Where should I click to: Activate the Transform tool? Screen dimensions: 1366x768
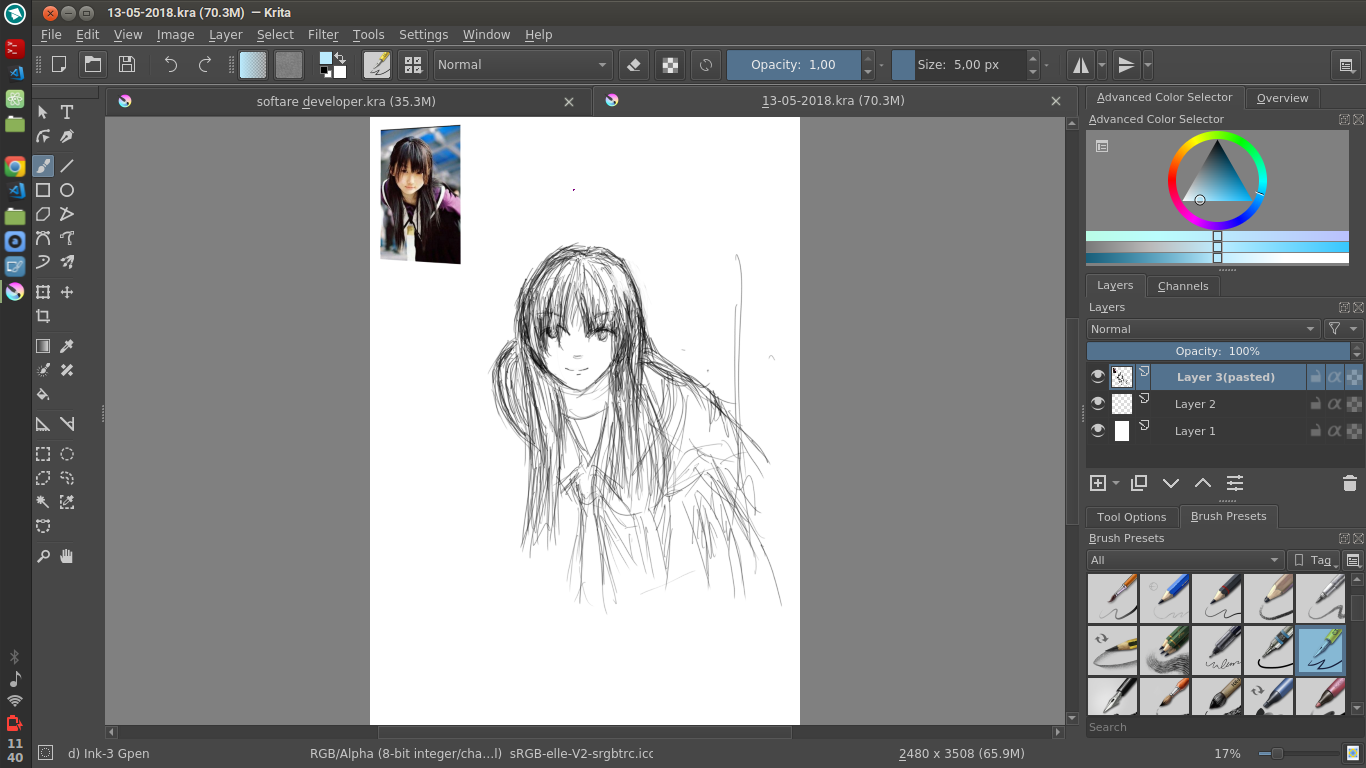pyautogui.click(x=42, y=291)
